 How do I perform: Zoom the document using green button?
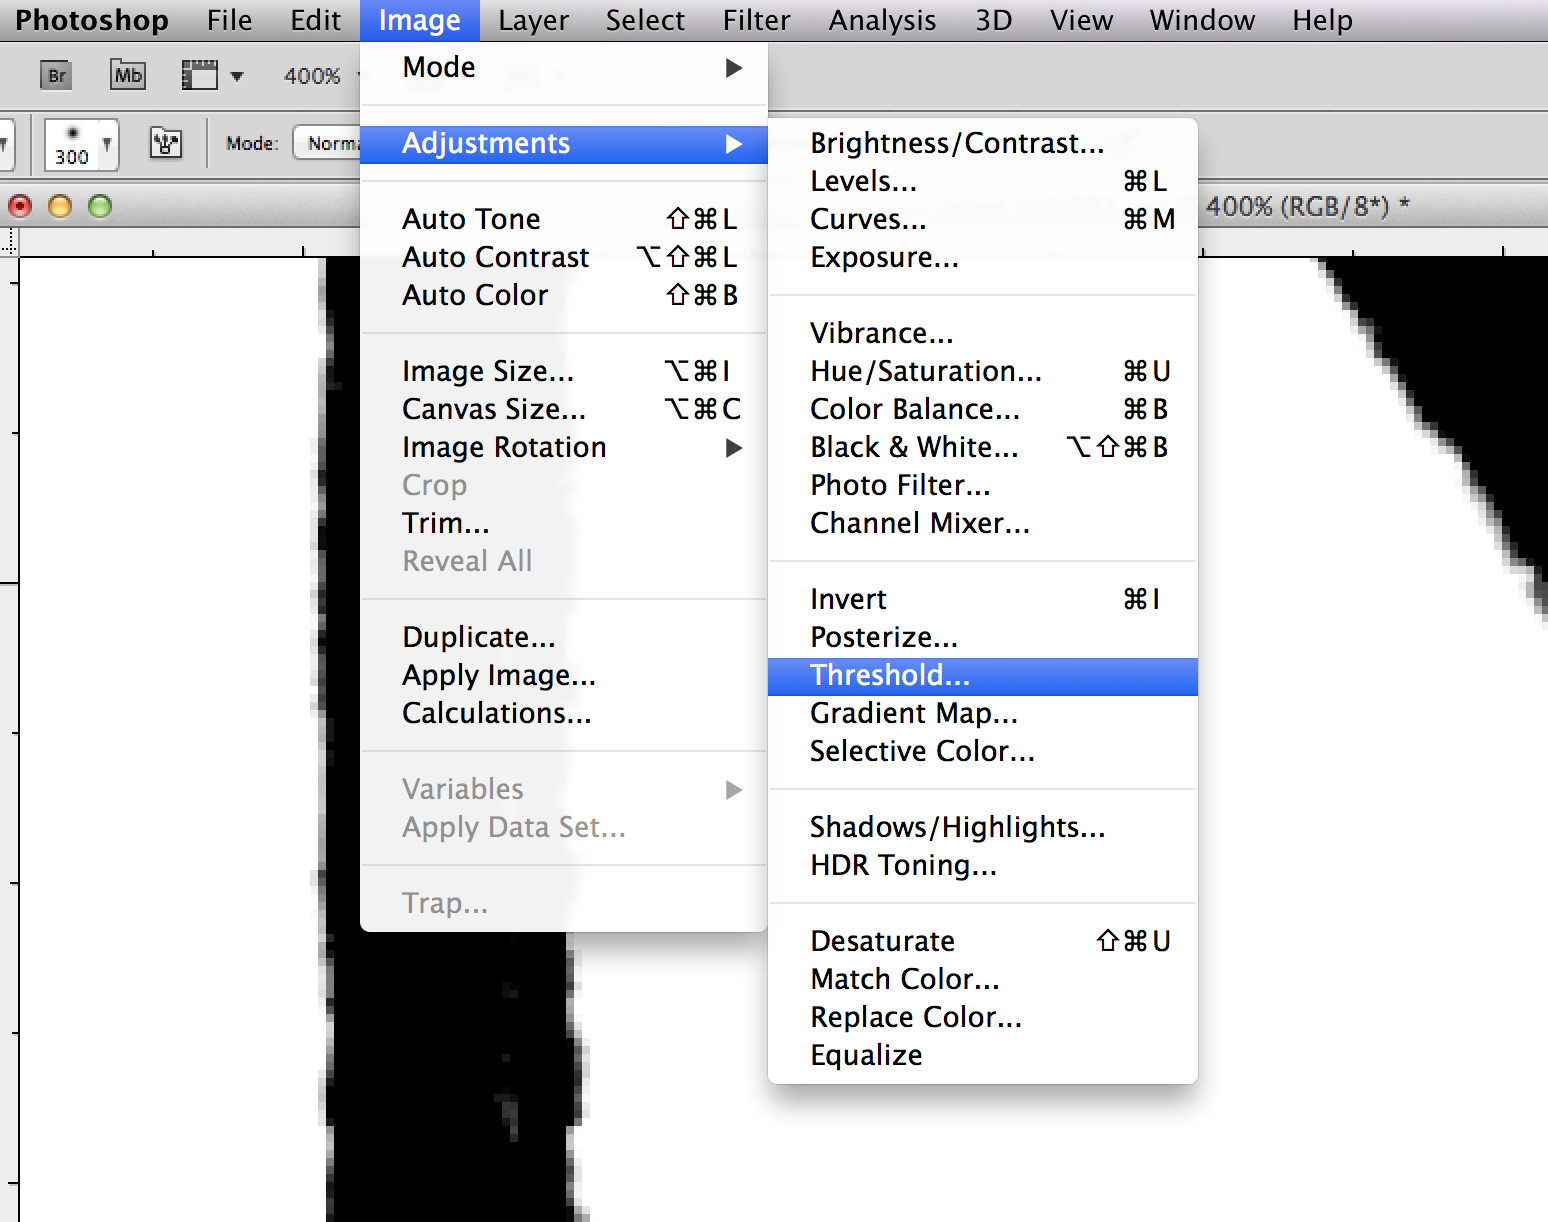tap(100, 206)
